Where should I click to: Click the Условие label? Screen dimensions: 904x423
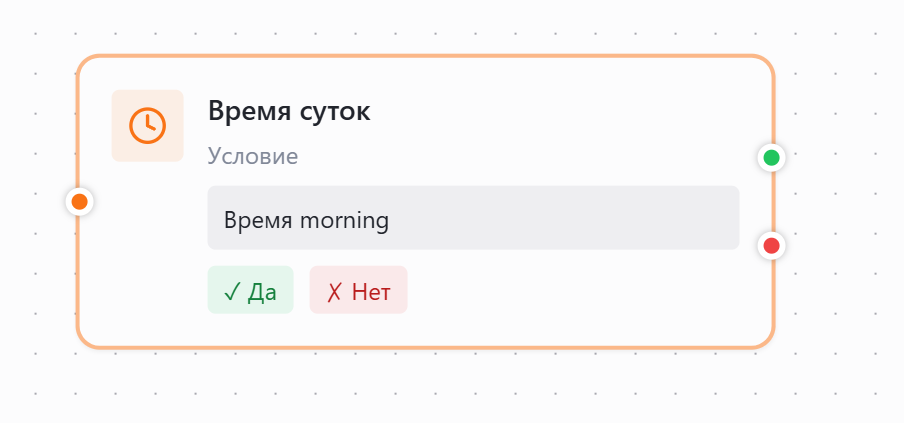point(253,156)
